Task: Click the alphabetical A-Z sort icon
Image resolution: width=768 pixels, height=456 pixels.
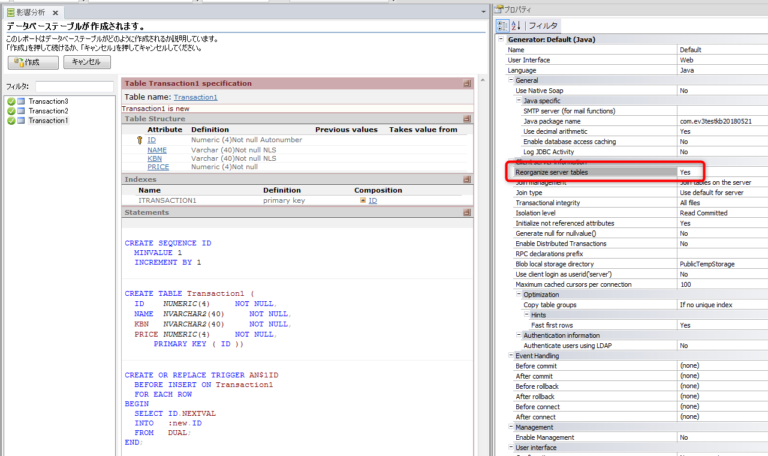Action: (516, 25)
